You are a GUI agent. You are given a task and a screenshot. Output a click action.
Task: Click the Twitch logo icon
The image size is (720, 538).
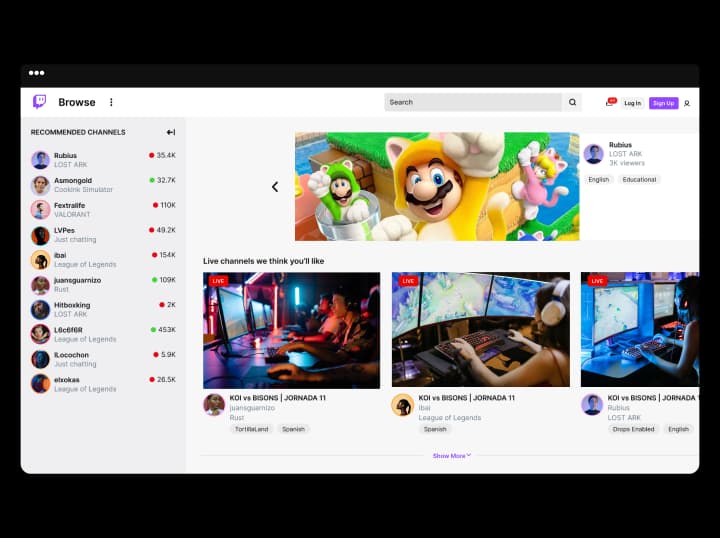(x=39, y=101)
